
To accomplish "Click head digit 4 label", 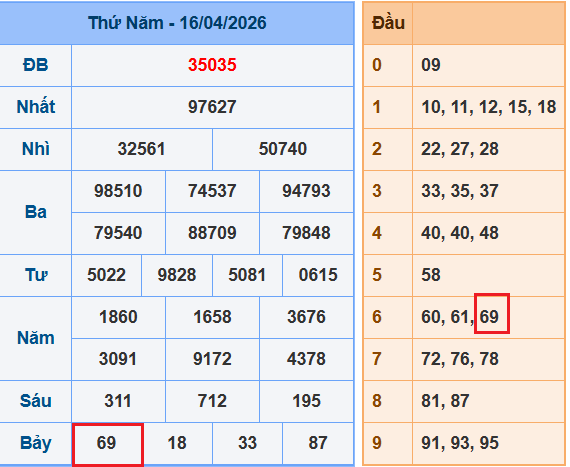I will coord(377,233).
